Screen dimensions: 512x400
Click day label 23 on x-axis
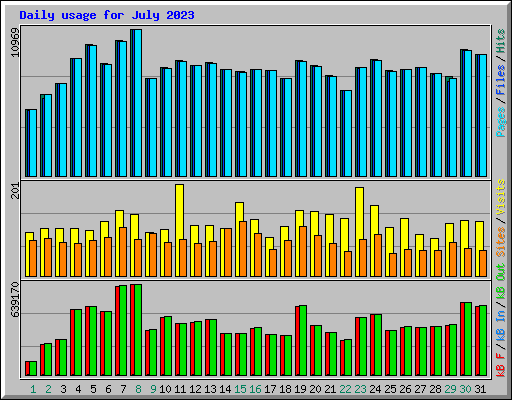pos(360,389)
